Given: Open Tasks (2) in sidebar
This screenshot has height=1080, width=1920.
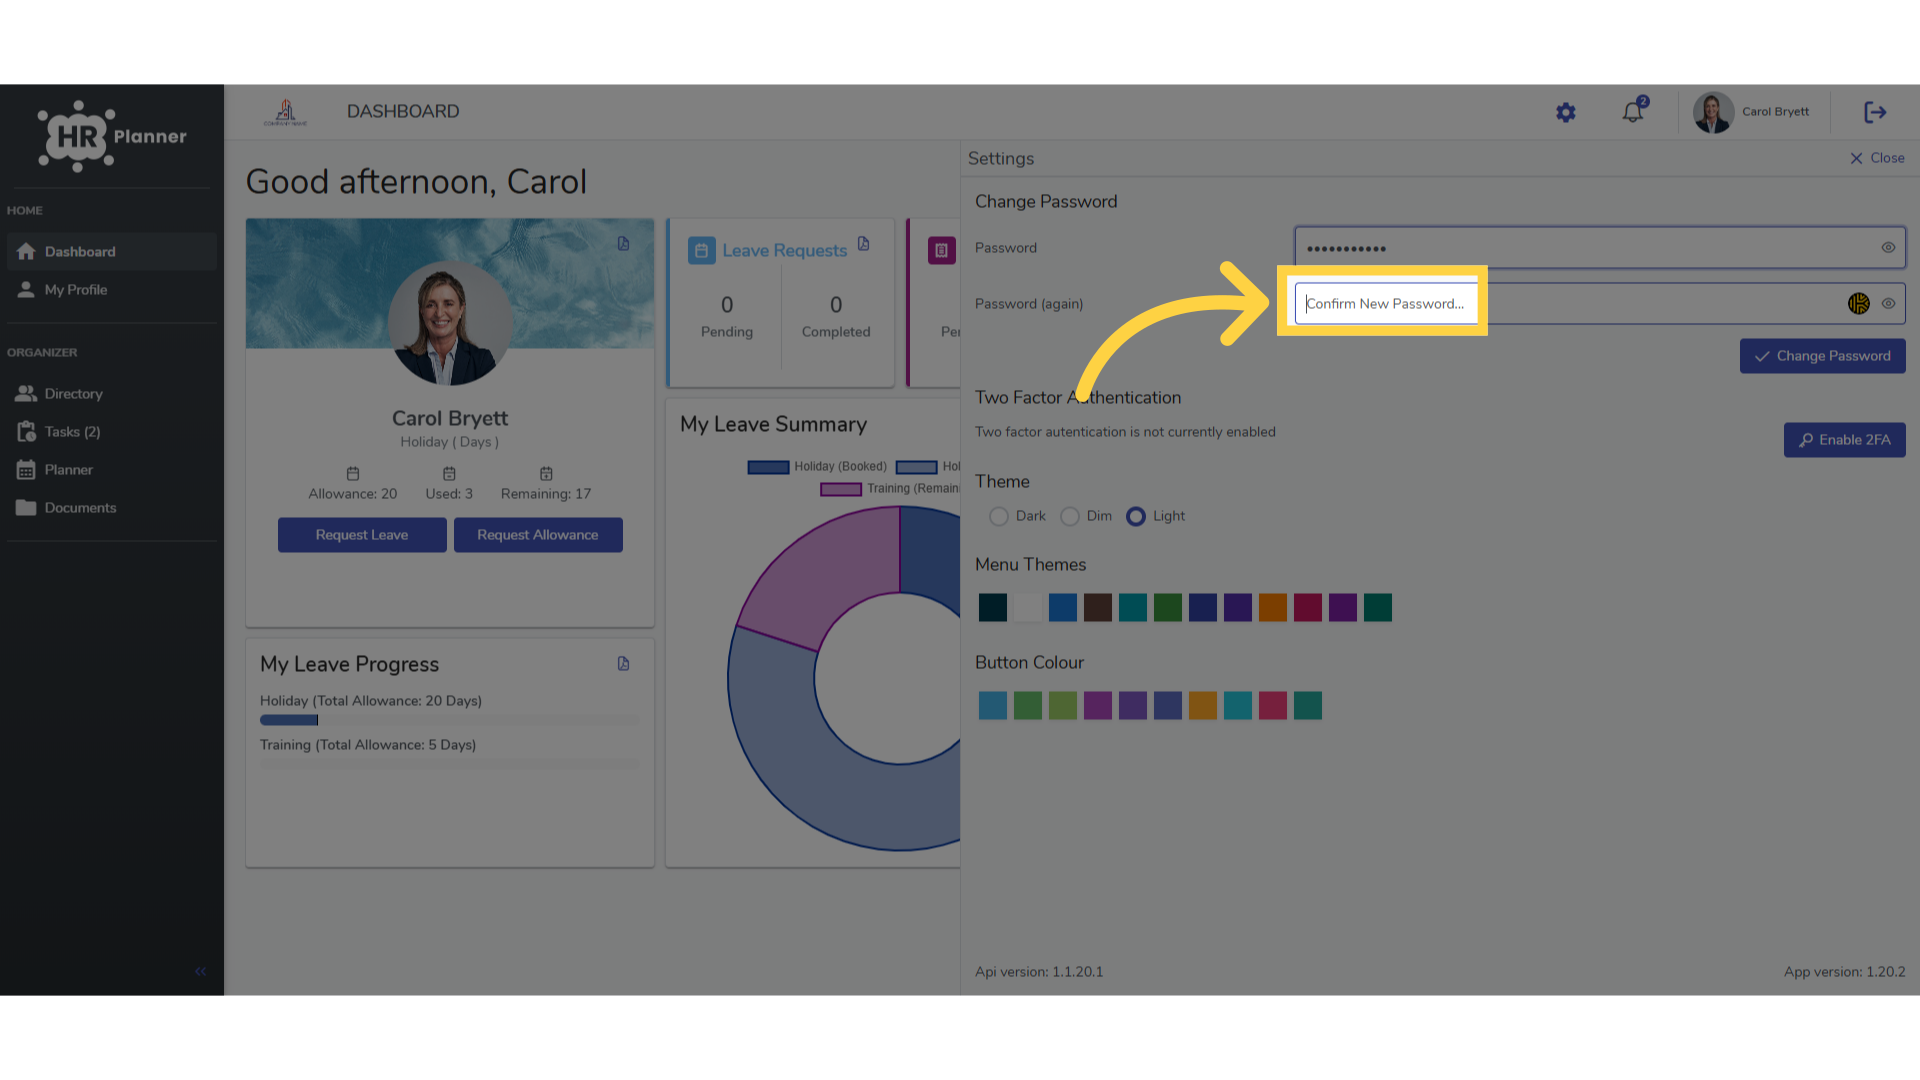Looking at the screenshot, I should (x=111, y=432).
